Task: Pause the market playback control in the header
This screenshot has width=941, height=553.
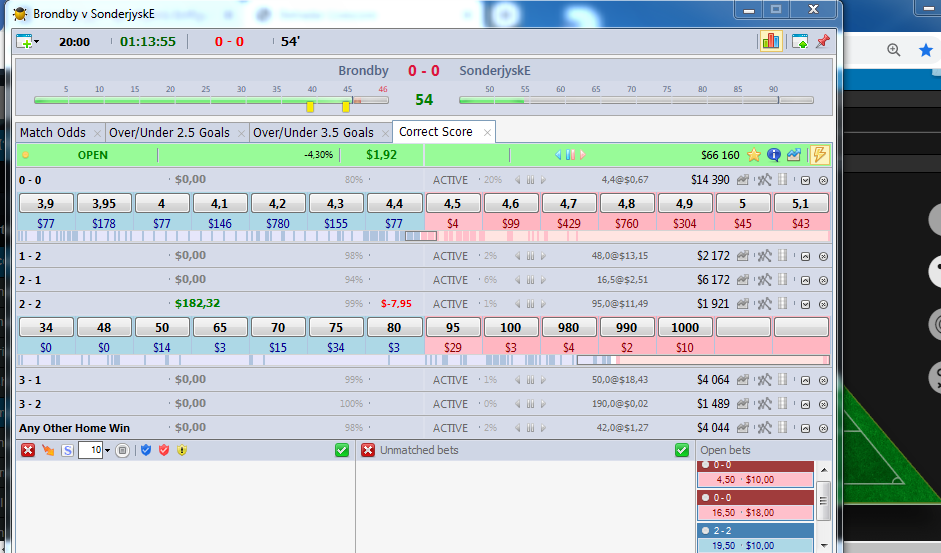Action: pos(570,155)
